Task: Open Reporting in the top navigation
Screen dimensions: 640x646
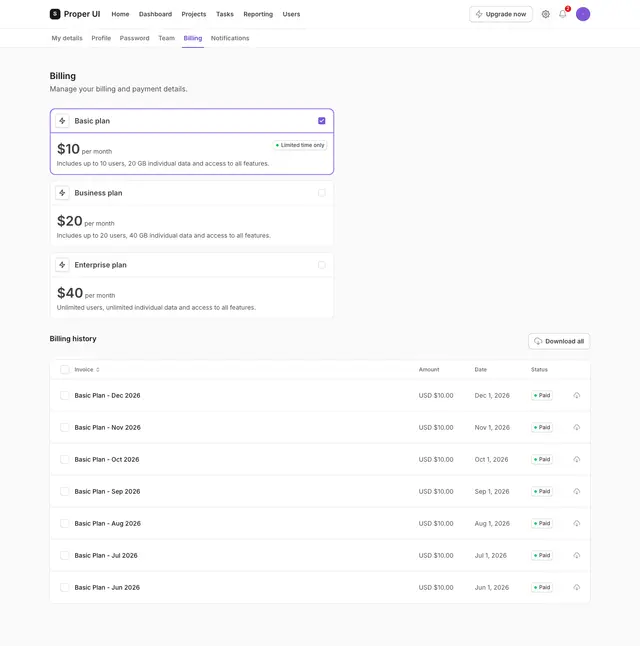Action: (x=258, y=14)
